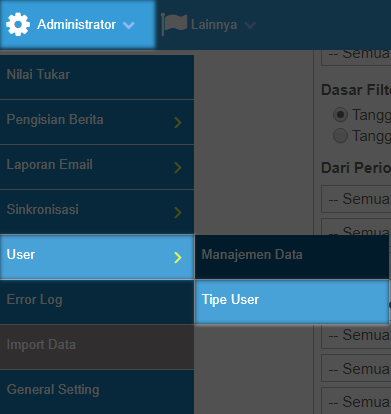Open the topmost Semua combo box

[x=356, y=58]
